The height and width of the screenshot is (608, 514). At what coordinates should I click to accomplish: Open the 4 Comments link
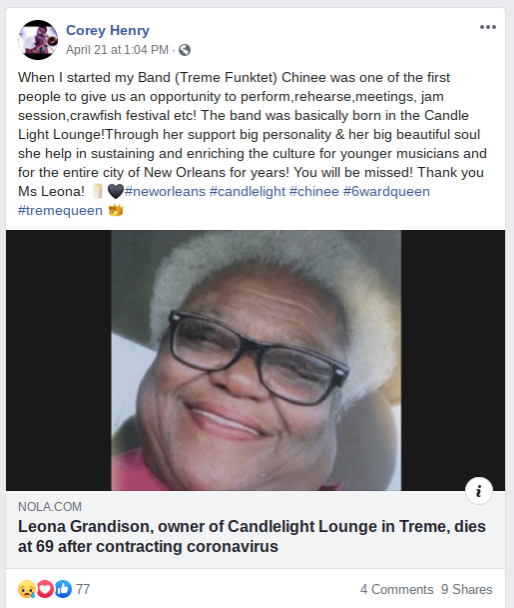click(397, 589)
